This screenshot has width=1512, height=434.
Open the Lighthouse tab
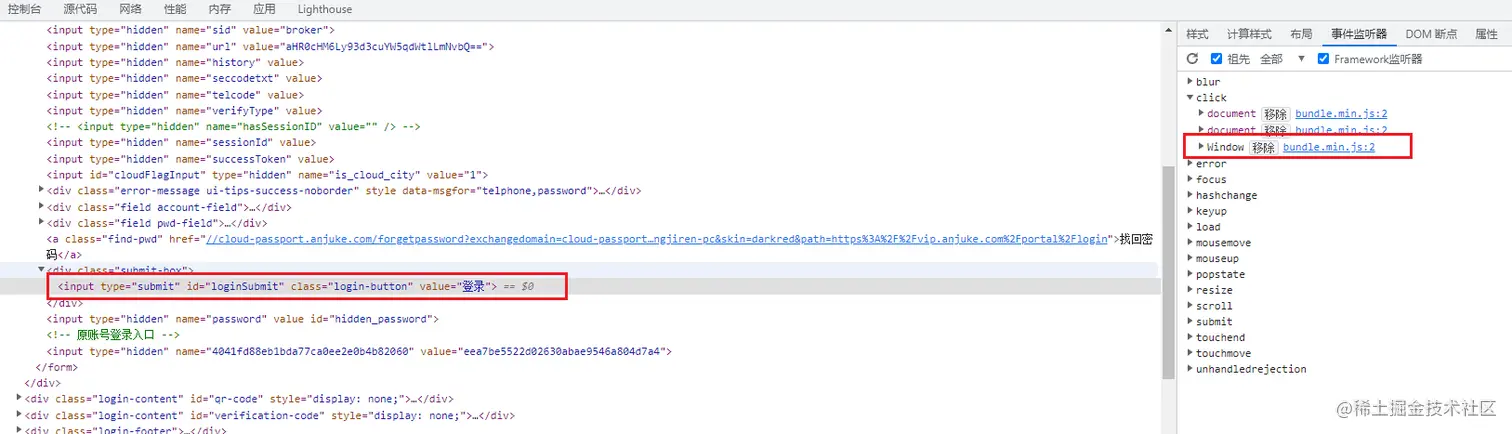[x=325, y=9]
